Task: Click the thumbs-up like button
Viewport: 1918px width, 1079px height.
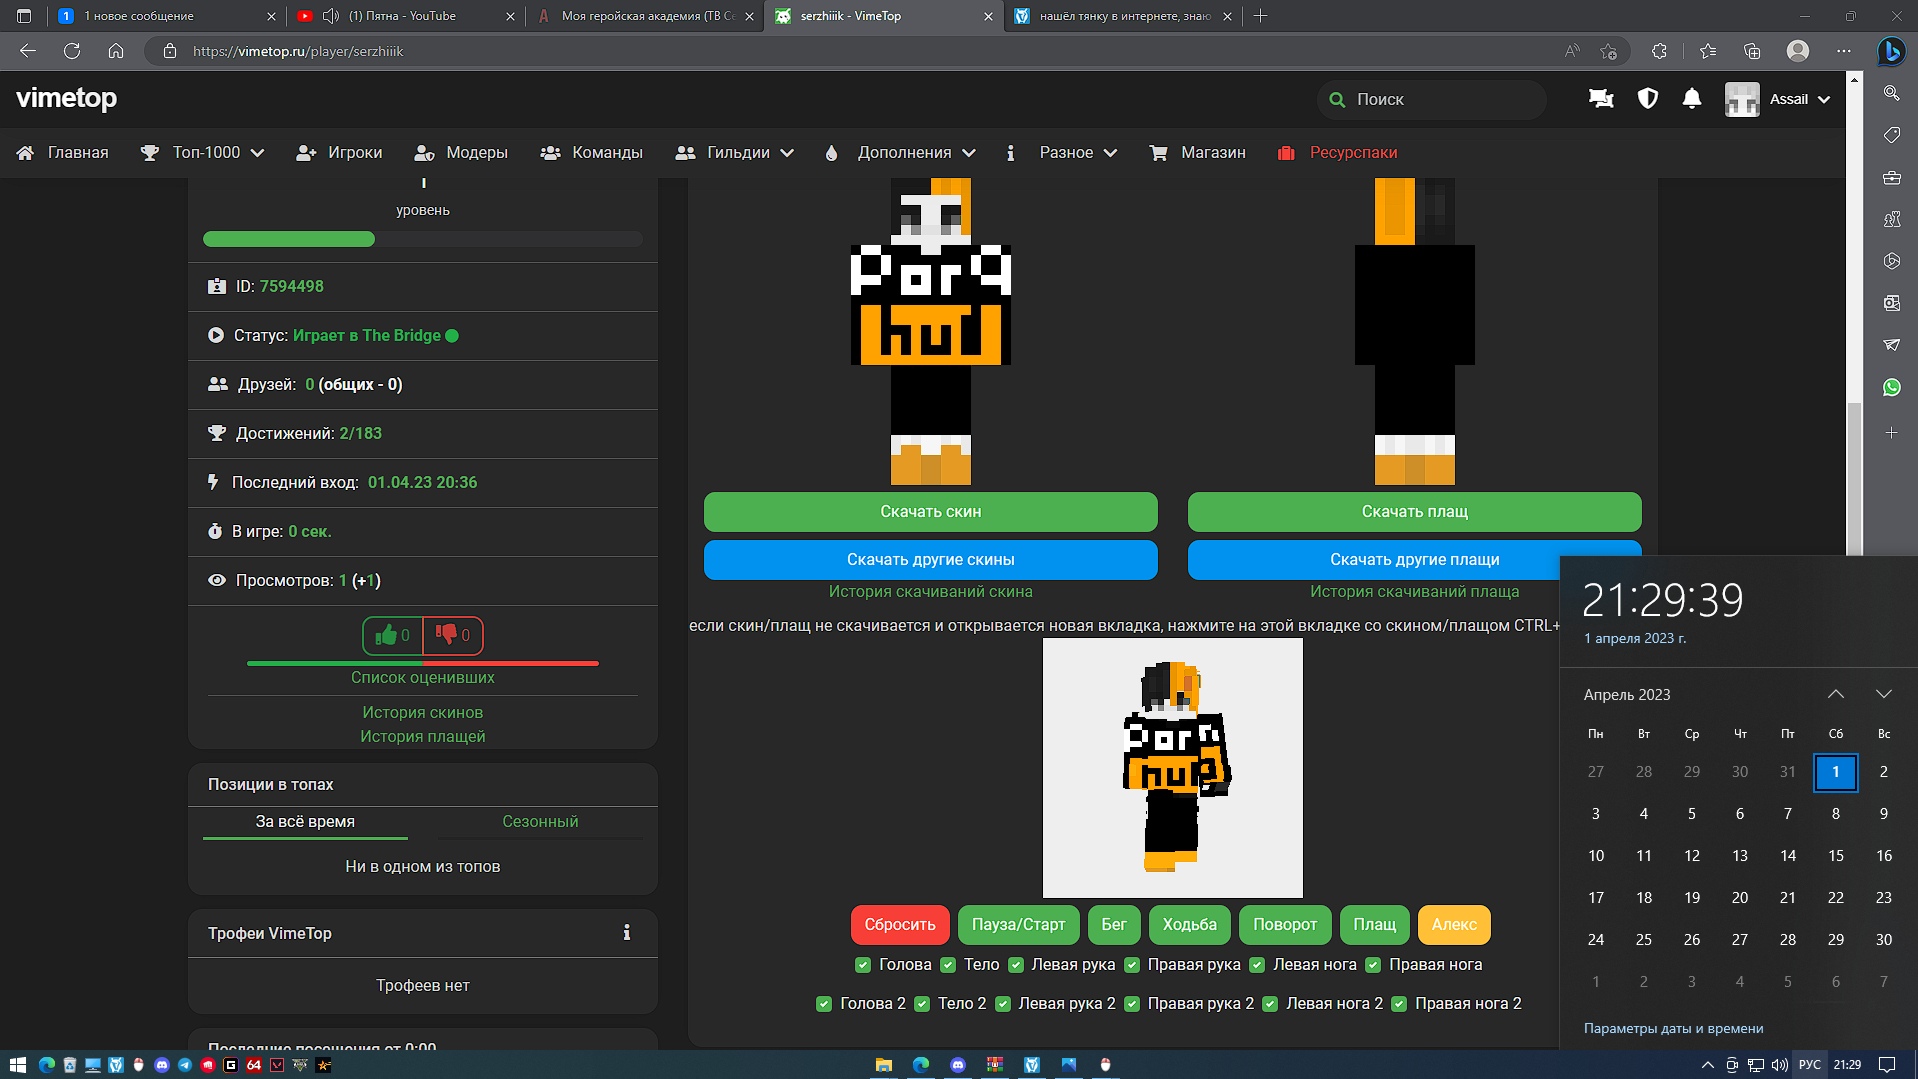Action: tap(392, 635)
